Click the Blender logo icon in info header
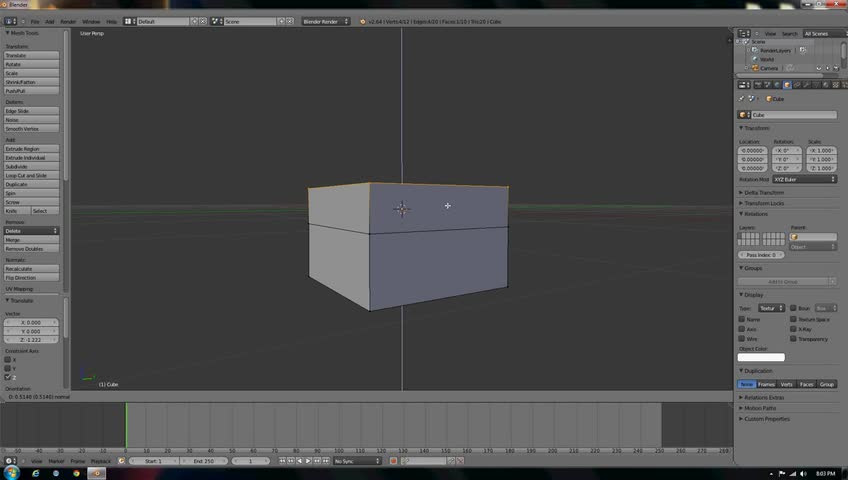This screenshot has width=848, height=480. tap(362, 22)
